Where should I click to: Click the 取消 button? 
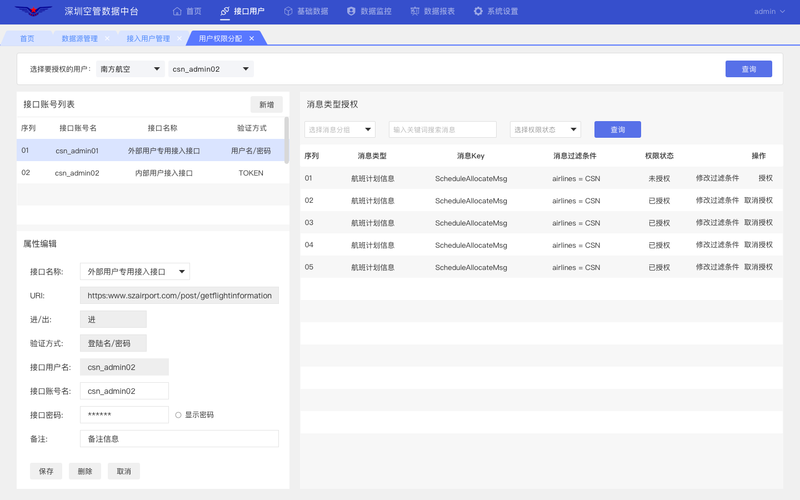123,471
